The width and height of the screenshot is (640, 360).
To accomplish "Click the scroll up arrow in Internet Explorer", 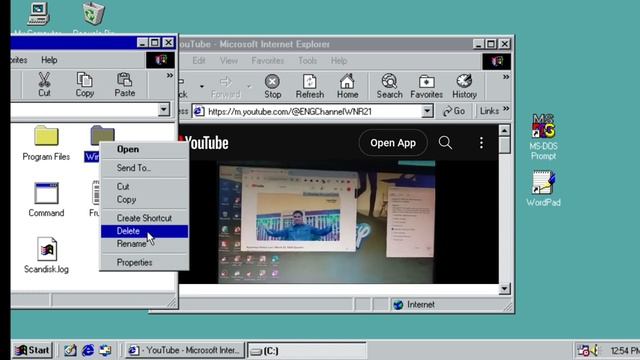I will tap(504, 131).
